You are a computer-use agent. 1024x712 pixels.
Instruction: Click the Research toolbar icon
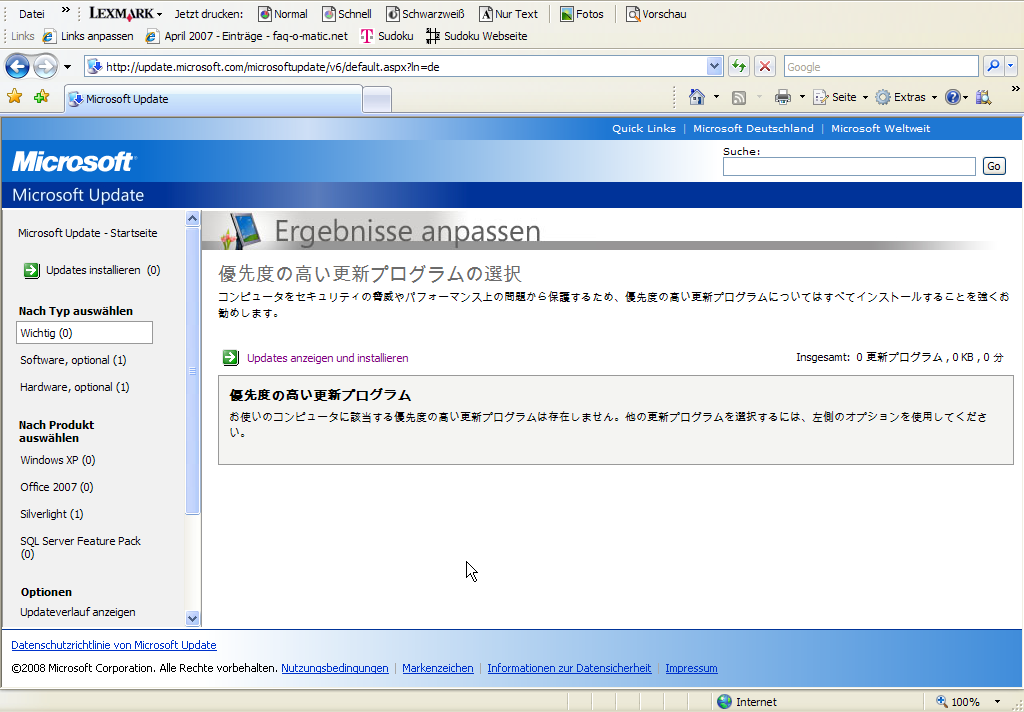(x=983, y=98)
